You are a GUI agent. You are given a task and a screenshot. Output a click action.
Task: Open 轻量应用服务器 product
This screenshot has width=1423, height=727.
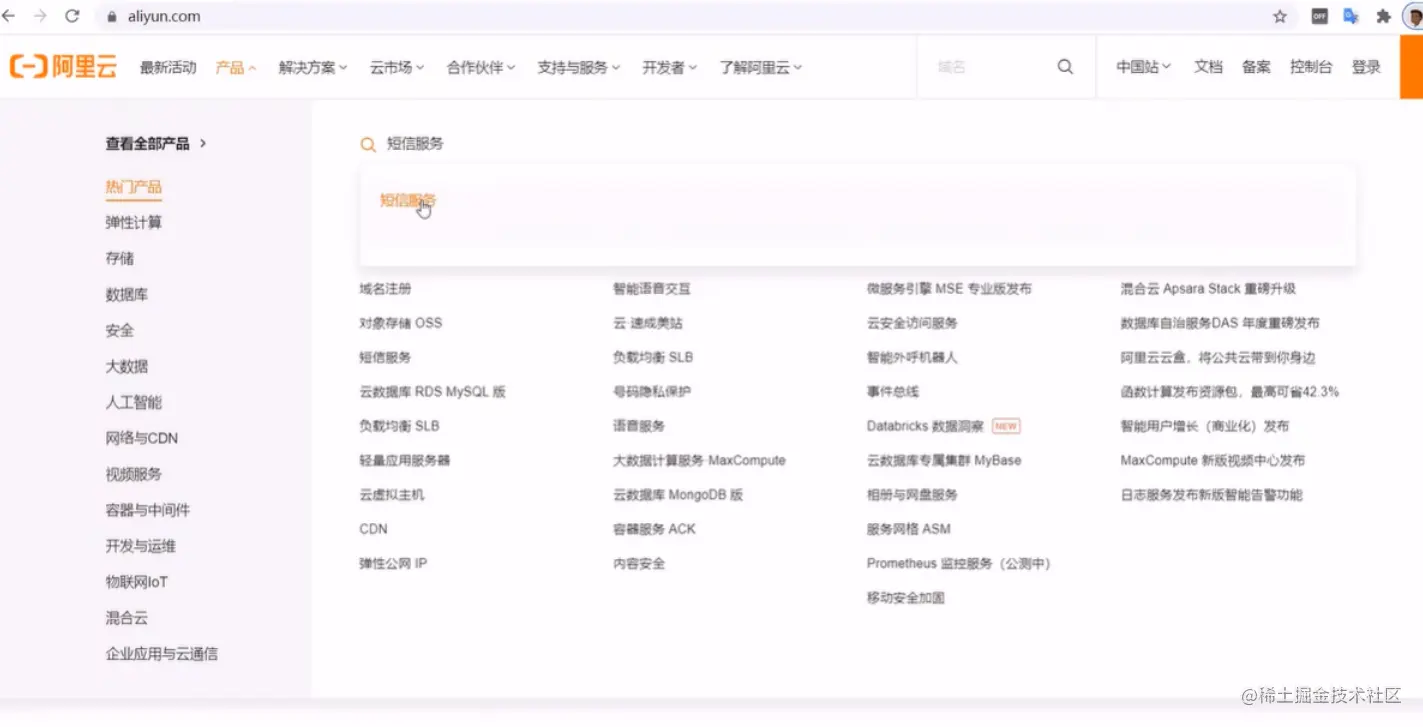coord(405,461)
